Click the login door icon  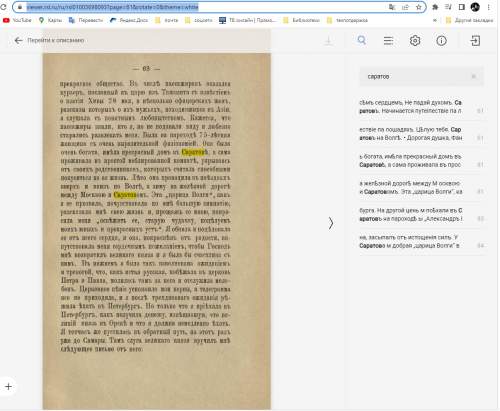[x=475, y=41]
